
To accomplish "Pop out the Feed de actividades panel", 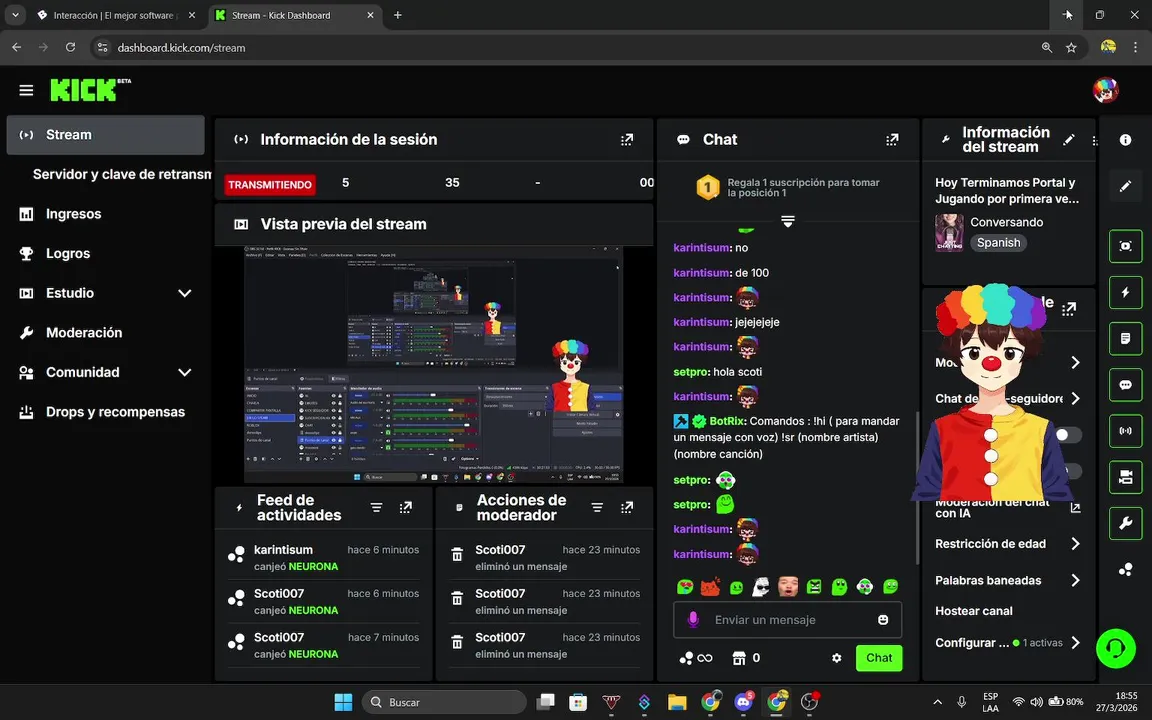I will [x=406, y=508].
